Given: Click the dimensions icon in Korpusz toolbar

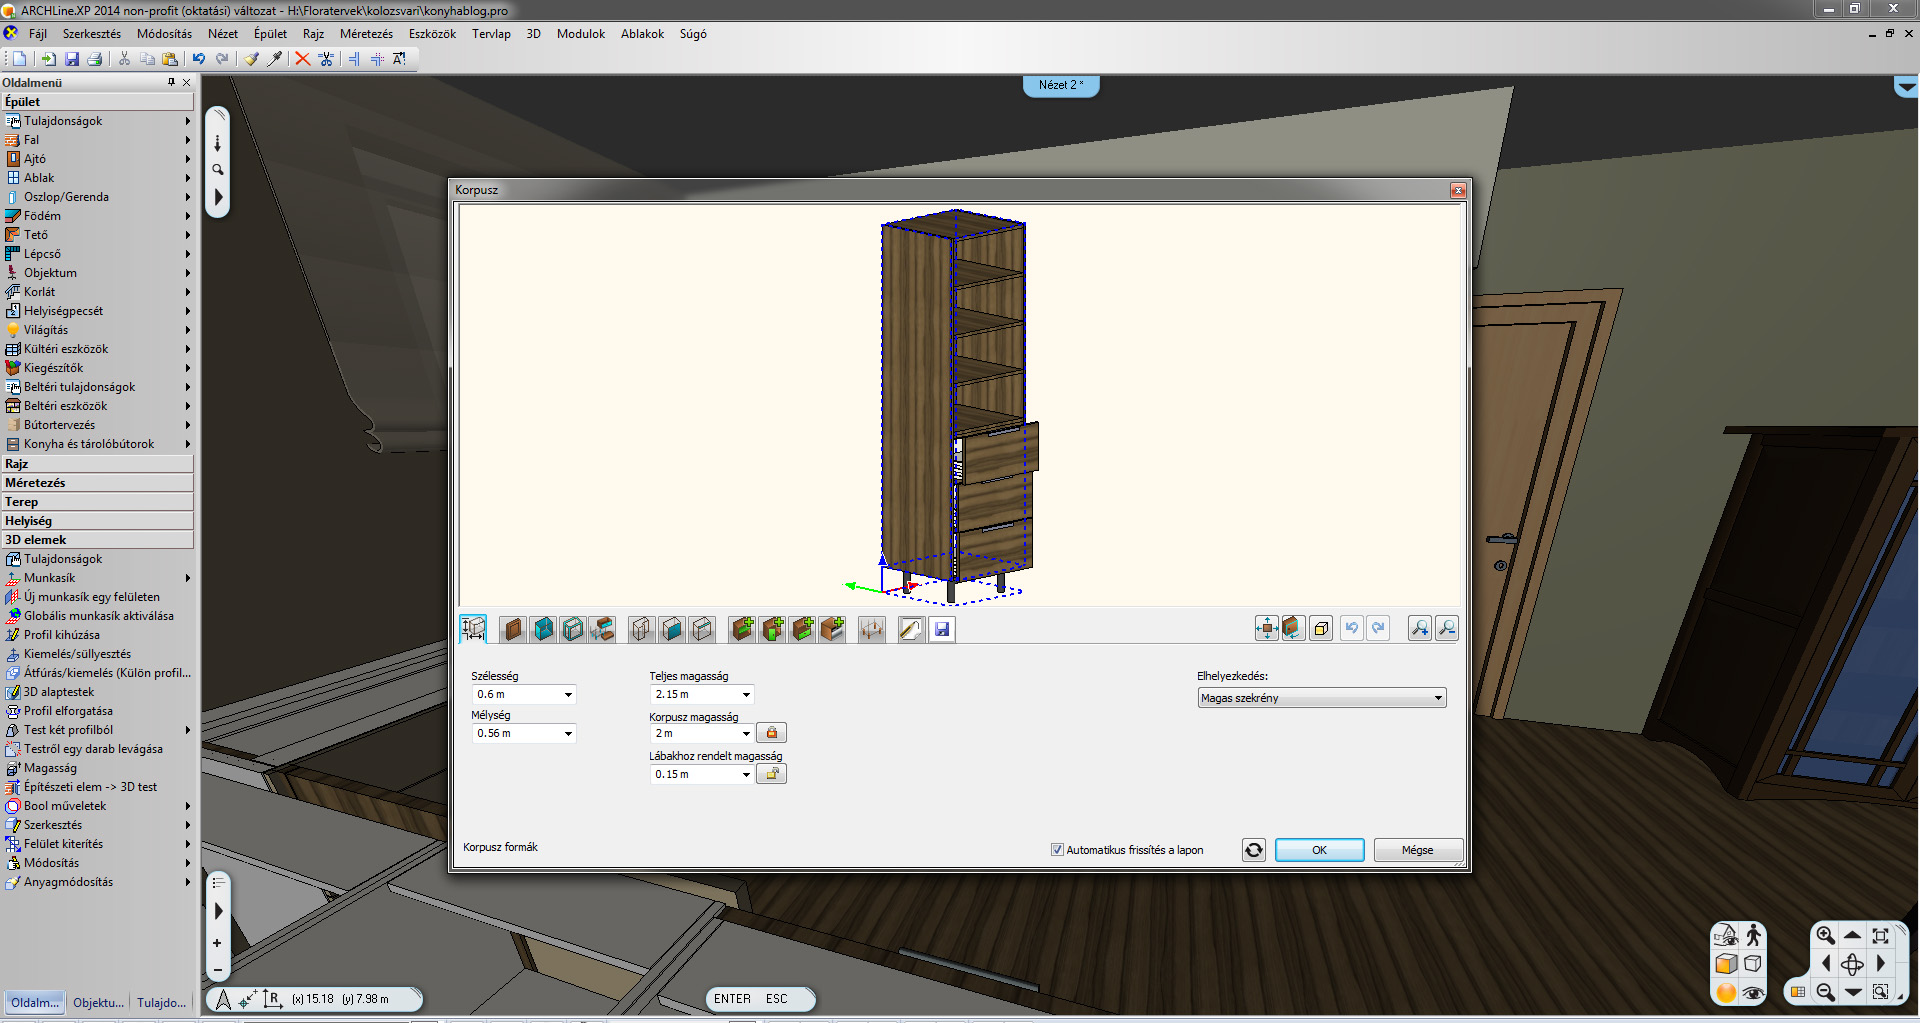Looking at the screenshot, I should (473, 629).
